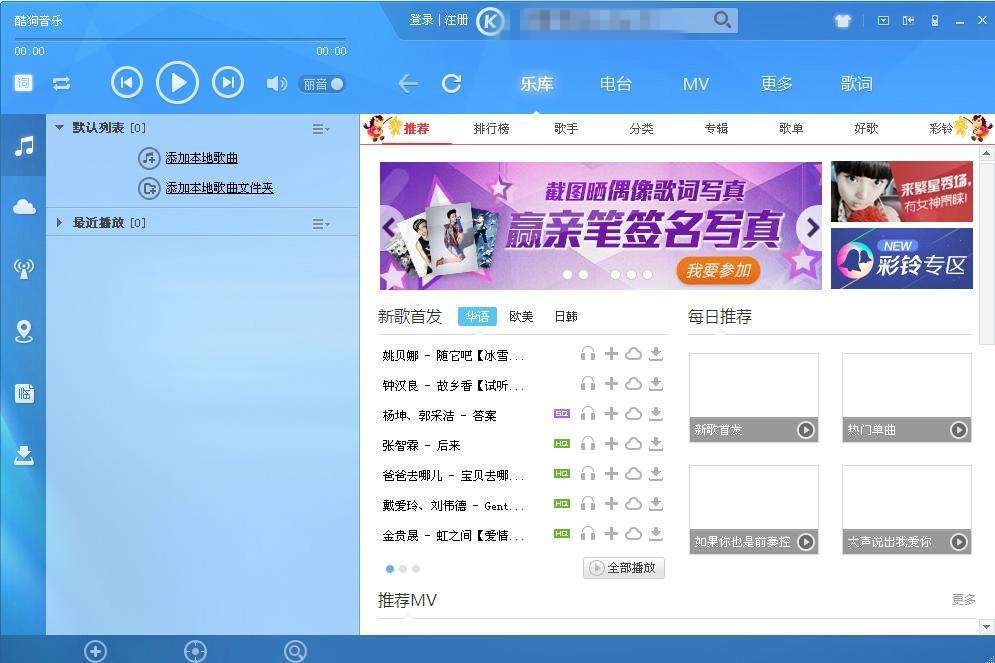
Task: Open 默认列表 list options menu
Action: point(320,129)
